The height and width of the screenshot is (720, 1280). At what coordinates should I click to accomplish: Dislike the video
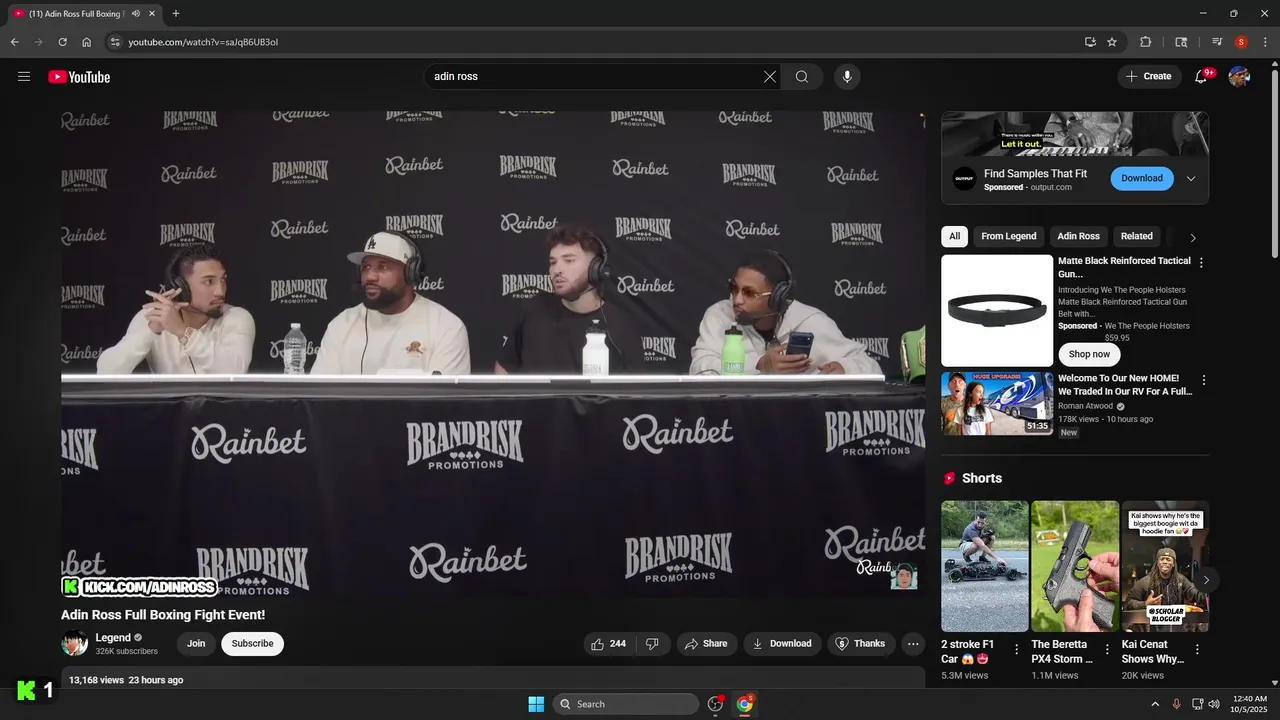[x=653, y=644]
